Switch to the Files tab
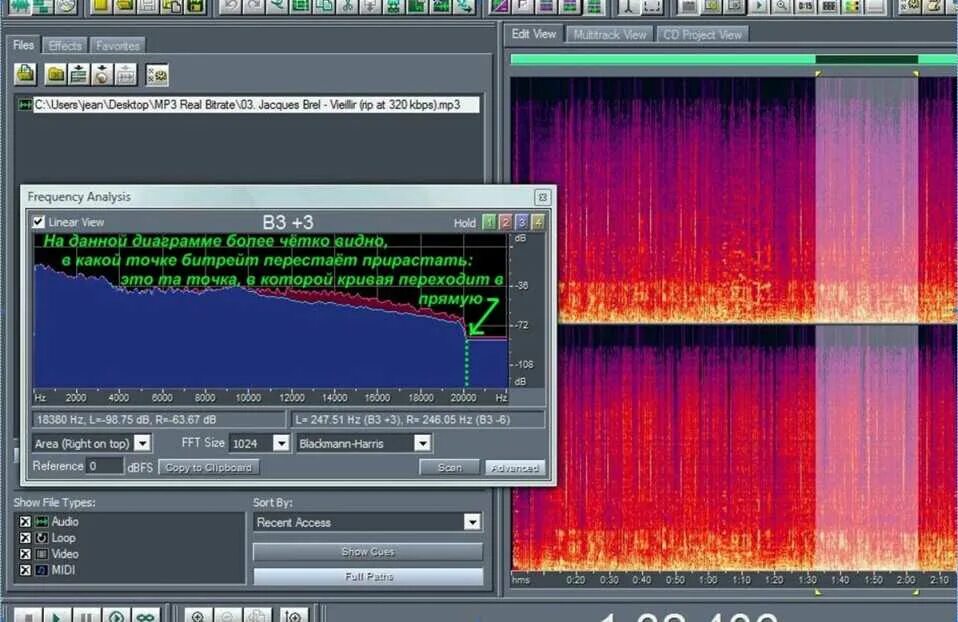Screen dimensions: 958x622 click(x=24, y=45)
